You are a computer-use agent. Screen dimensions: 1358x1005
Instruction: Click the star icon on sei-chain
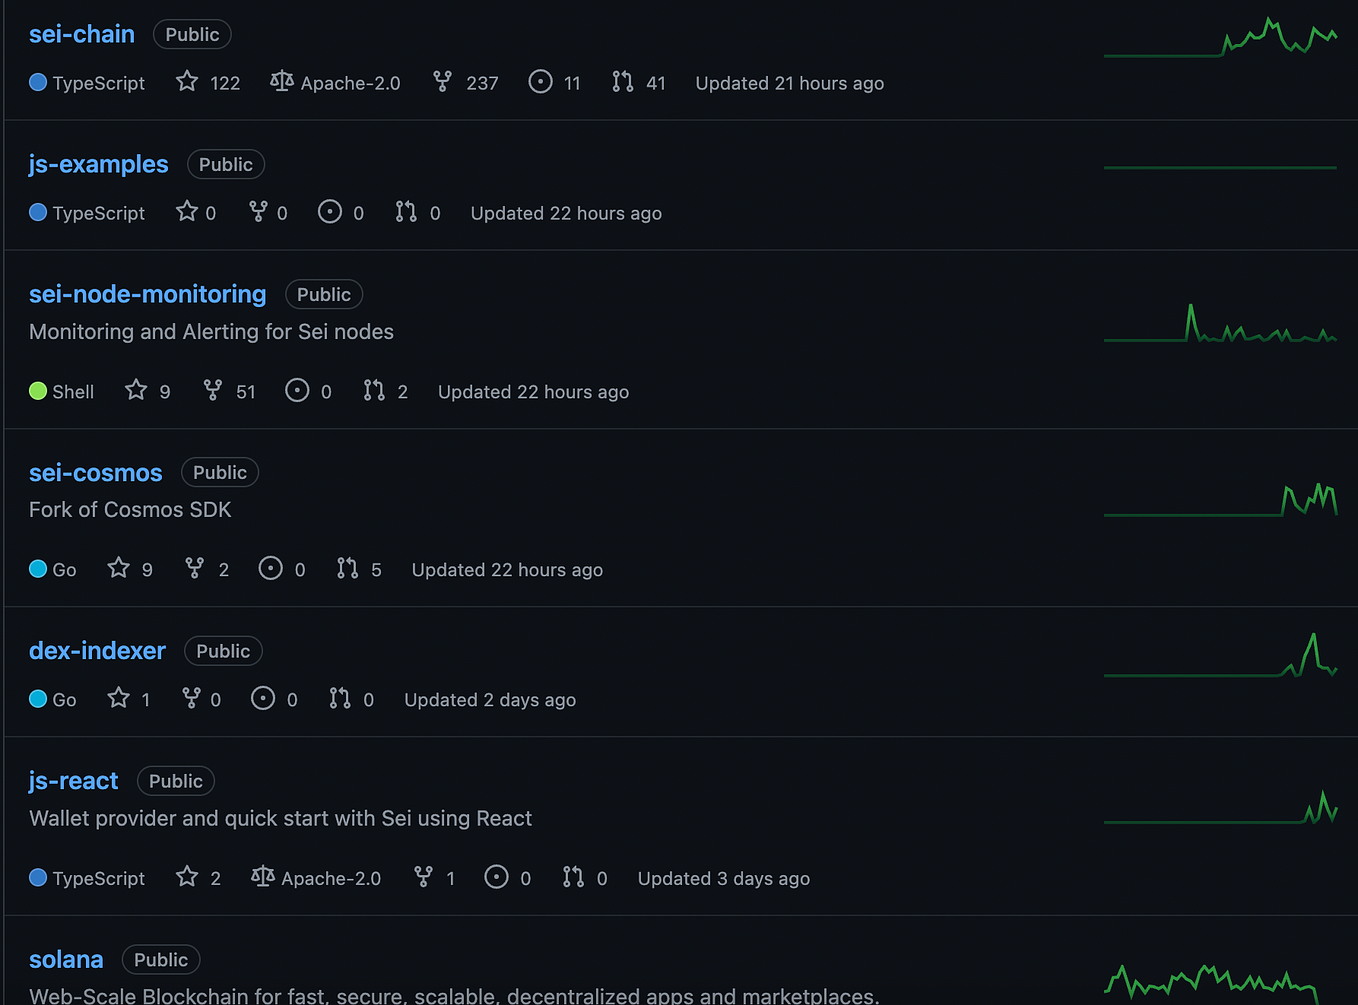(186, 83)
